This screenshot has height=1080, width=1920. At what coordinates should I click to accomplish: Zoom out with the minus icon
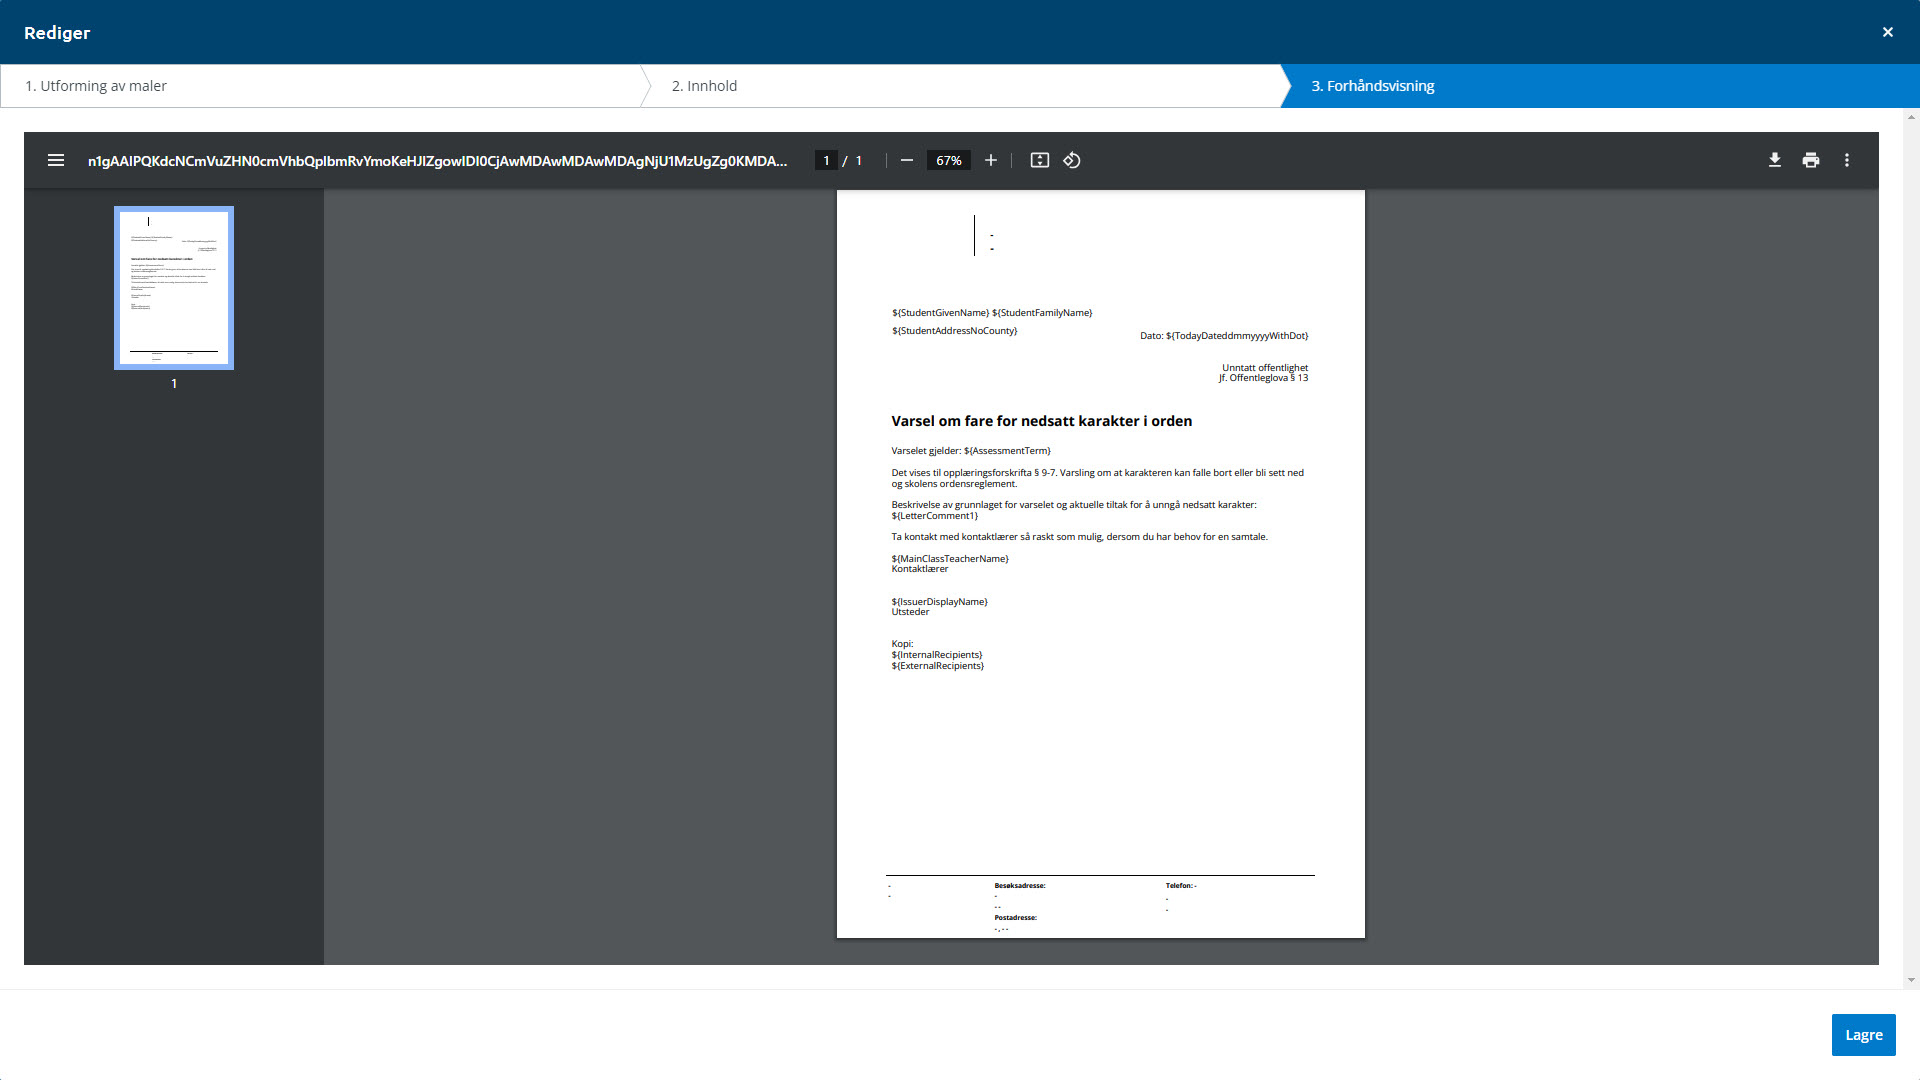click(906, 160)
